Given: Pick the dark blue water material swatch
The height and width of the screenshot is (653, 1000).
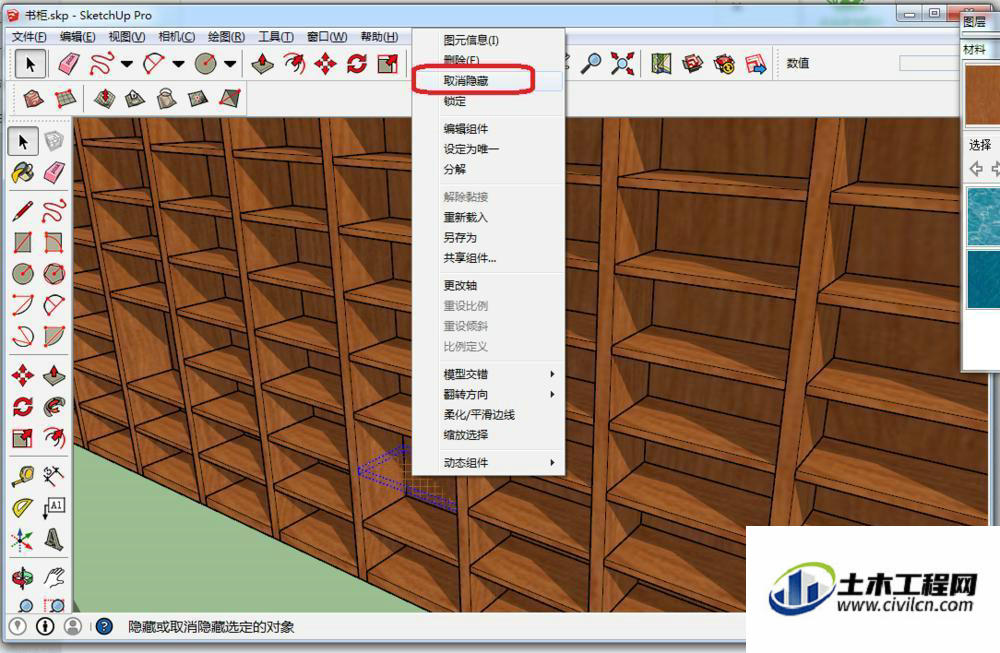Looking at the screenshot, I should pos(983,279).
